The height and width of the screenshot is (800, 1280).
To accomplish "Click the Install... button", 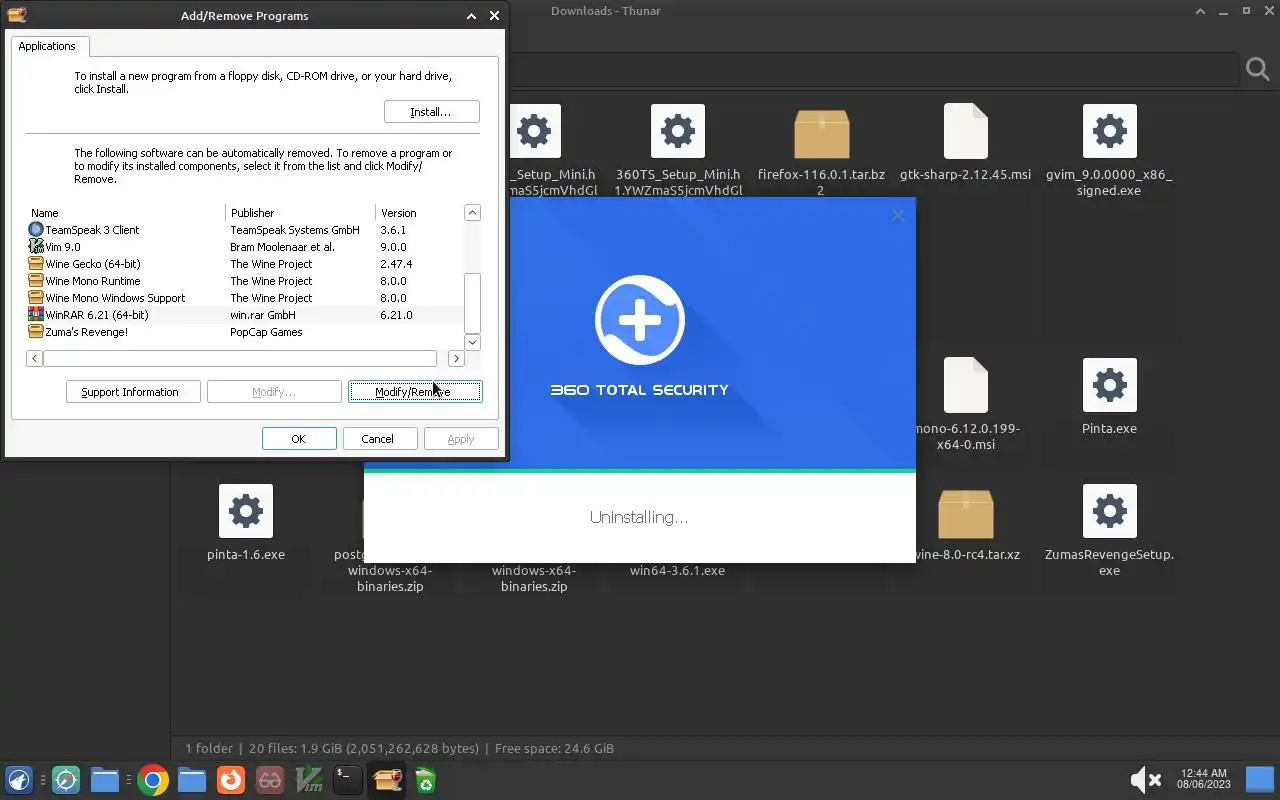I will pos(431,112).
